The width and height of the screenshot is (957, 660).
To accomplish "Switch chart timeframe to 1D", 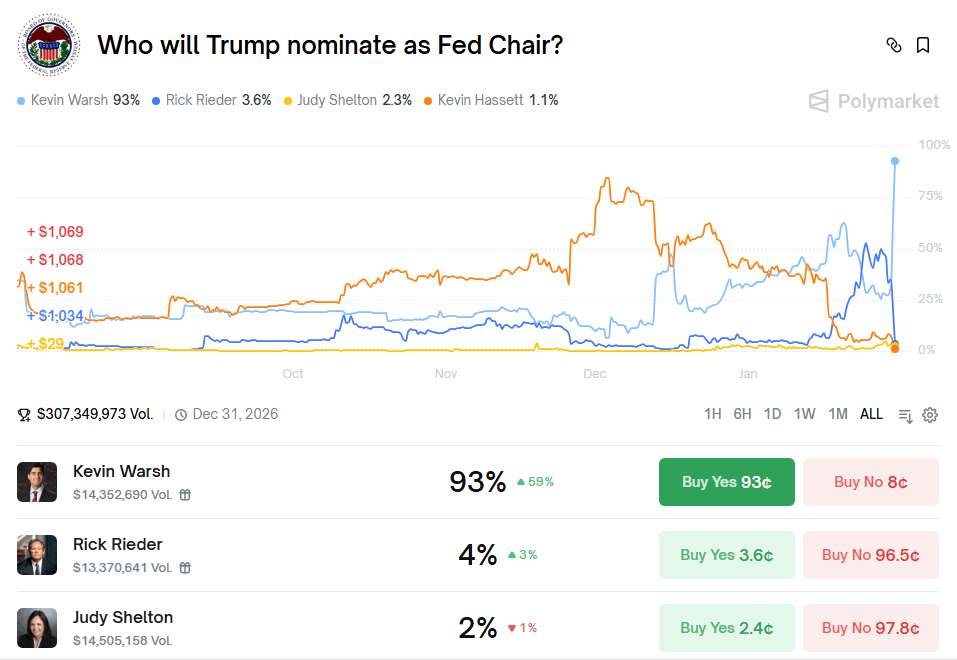I will [x=772, y=413].
